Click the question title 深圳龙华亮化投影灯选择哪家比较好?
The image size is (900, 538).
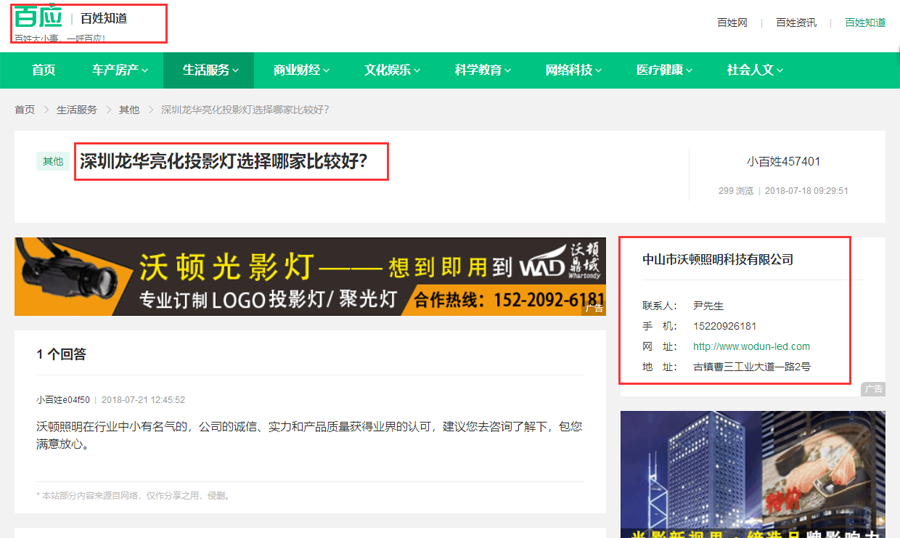pyautogui.click(x=223, y=161)
